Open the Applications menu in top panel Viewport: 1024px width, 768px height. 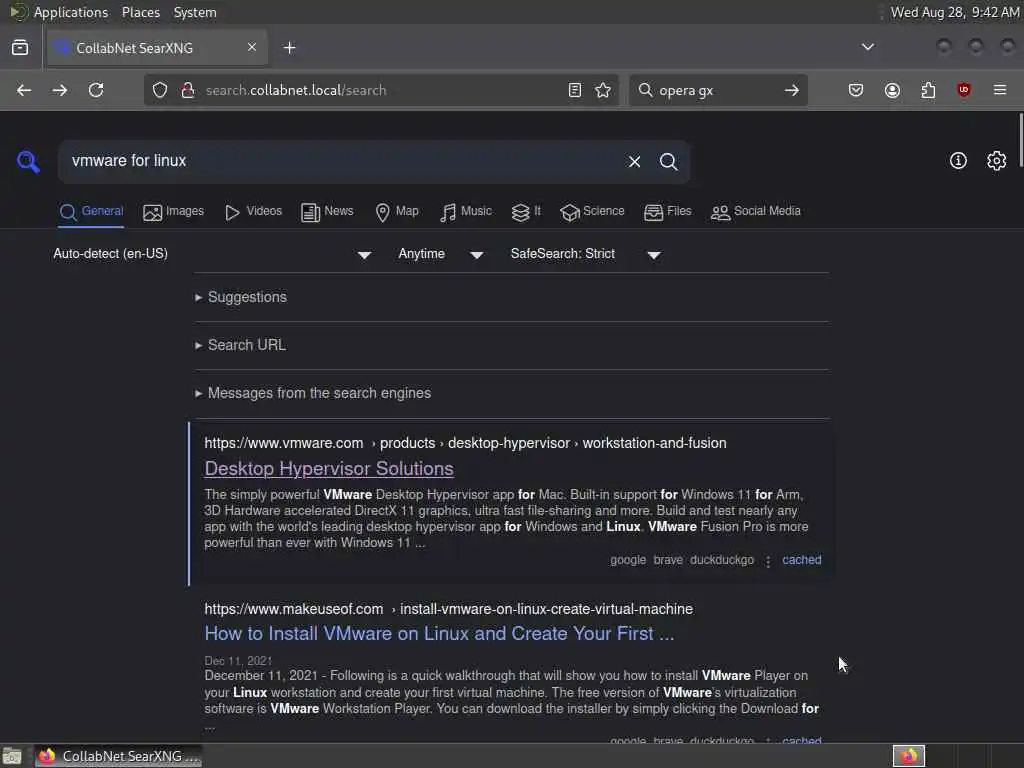(71, 12)
